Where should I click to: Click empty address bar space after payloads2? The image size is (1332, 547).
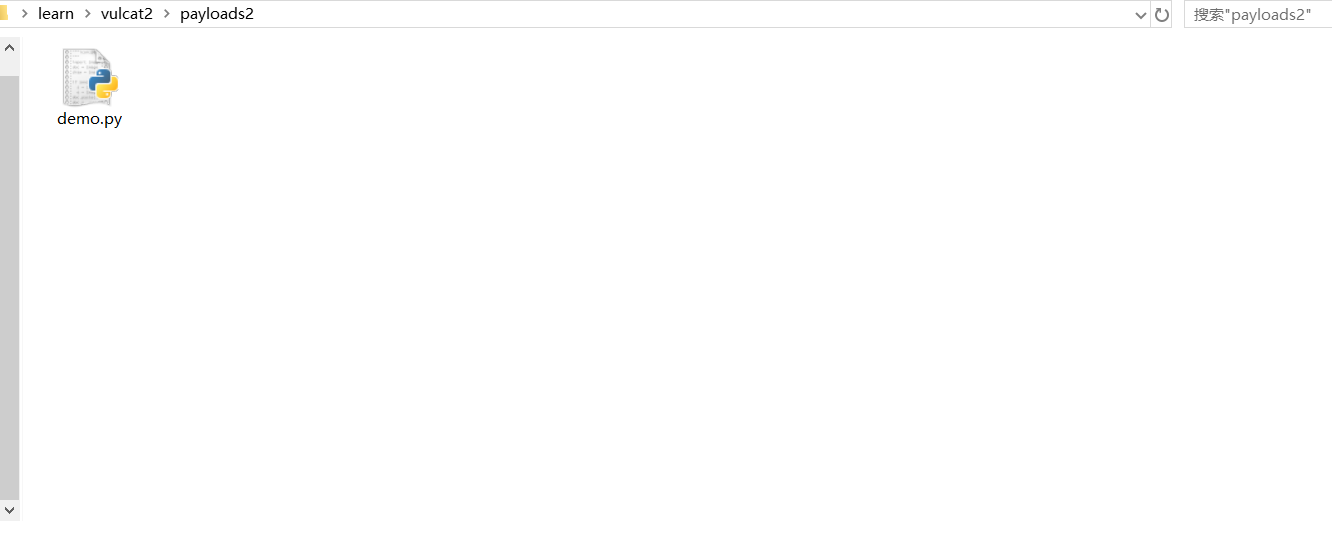point(690,14)
